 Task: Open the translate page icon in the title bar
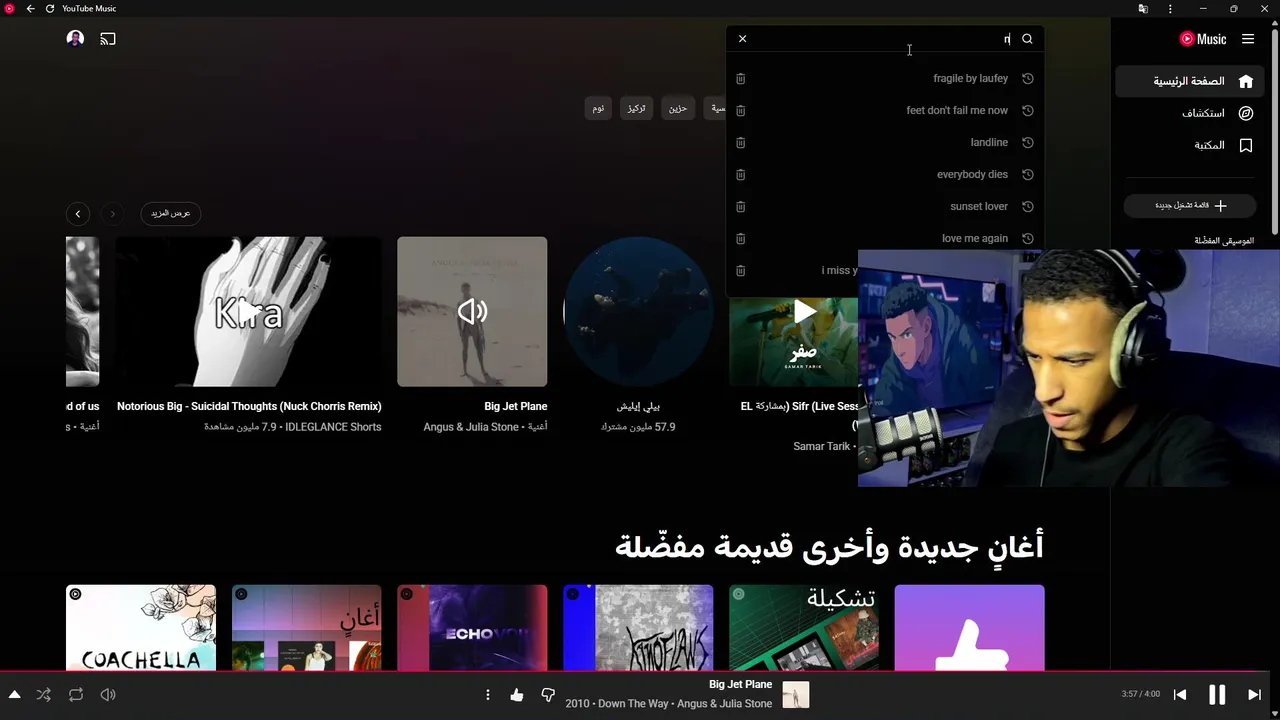1143,9
